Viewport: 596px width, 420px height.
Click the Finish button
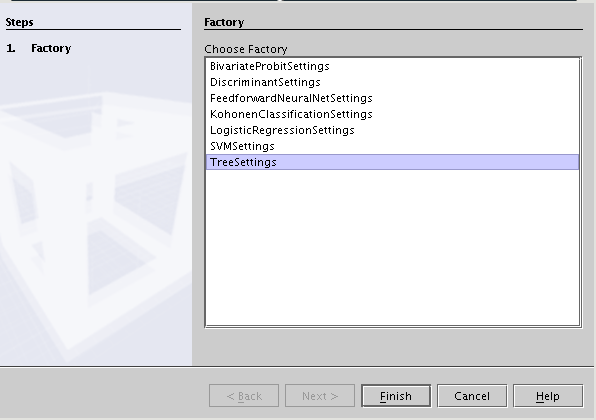[396, 396]
